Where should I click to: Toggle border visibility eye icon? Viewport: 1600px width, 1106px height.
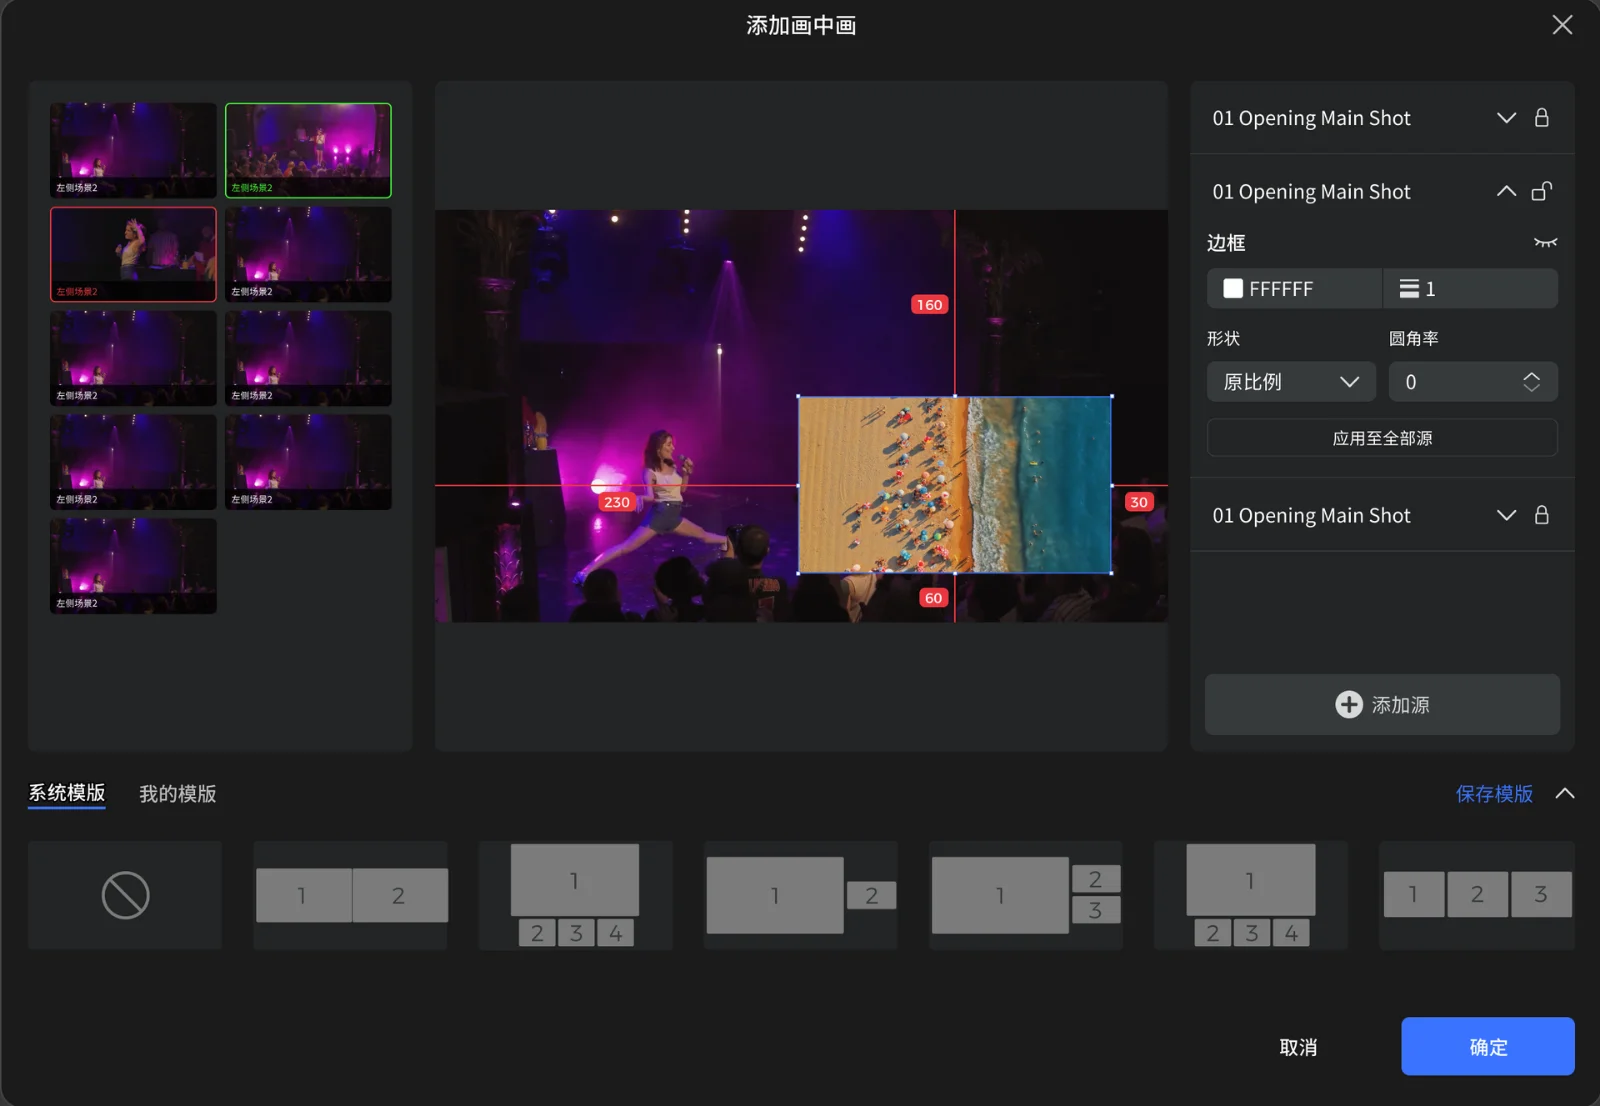click(x=1545, y=243)
